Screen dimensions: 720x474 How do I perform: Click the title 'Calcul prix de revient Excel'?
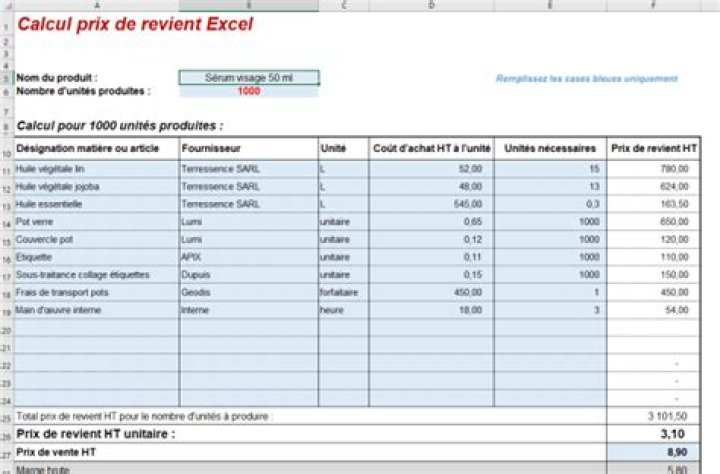[x=135, y=24]
